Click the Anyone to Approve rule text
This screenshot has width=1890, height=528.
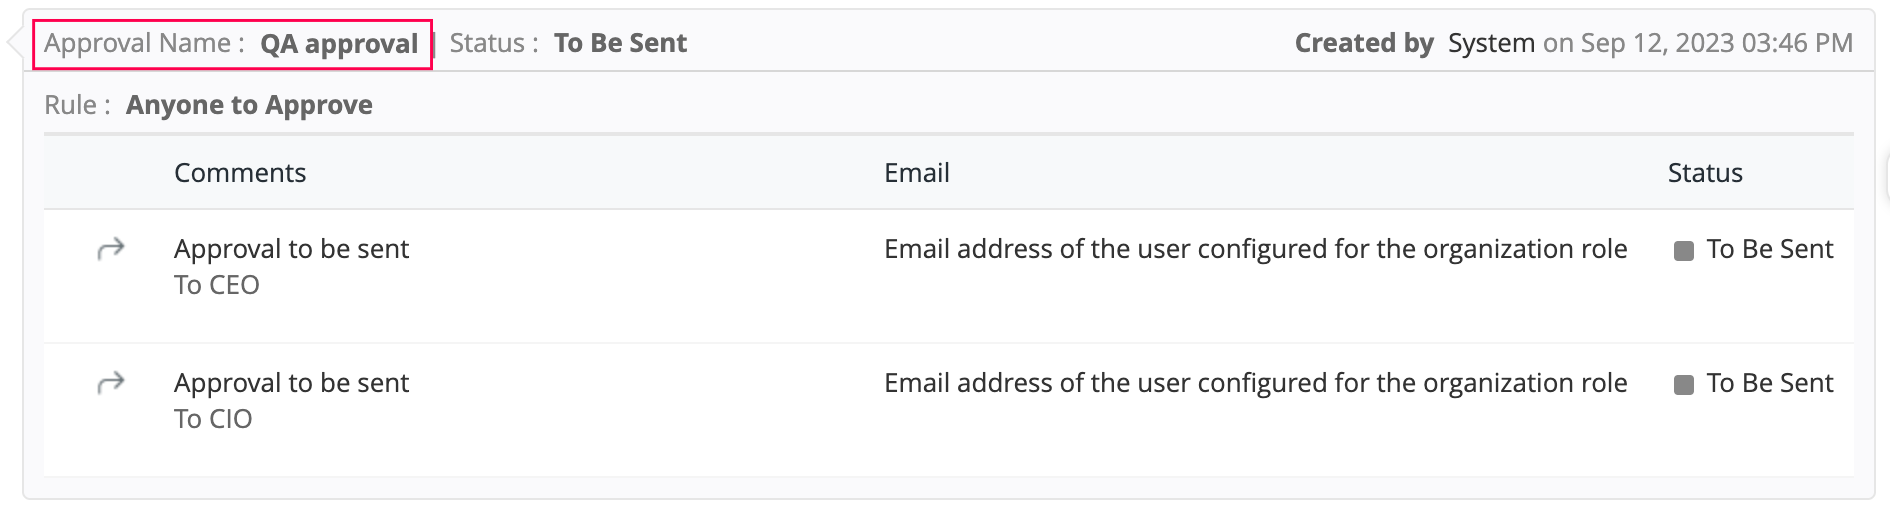tap(249, 105)
